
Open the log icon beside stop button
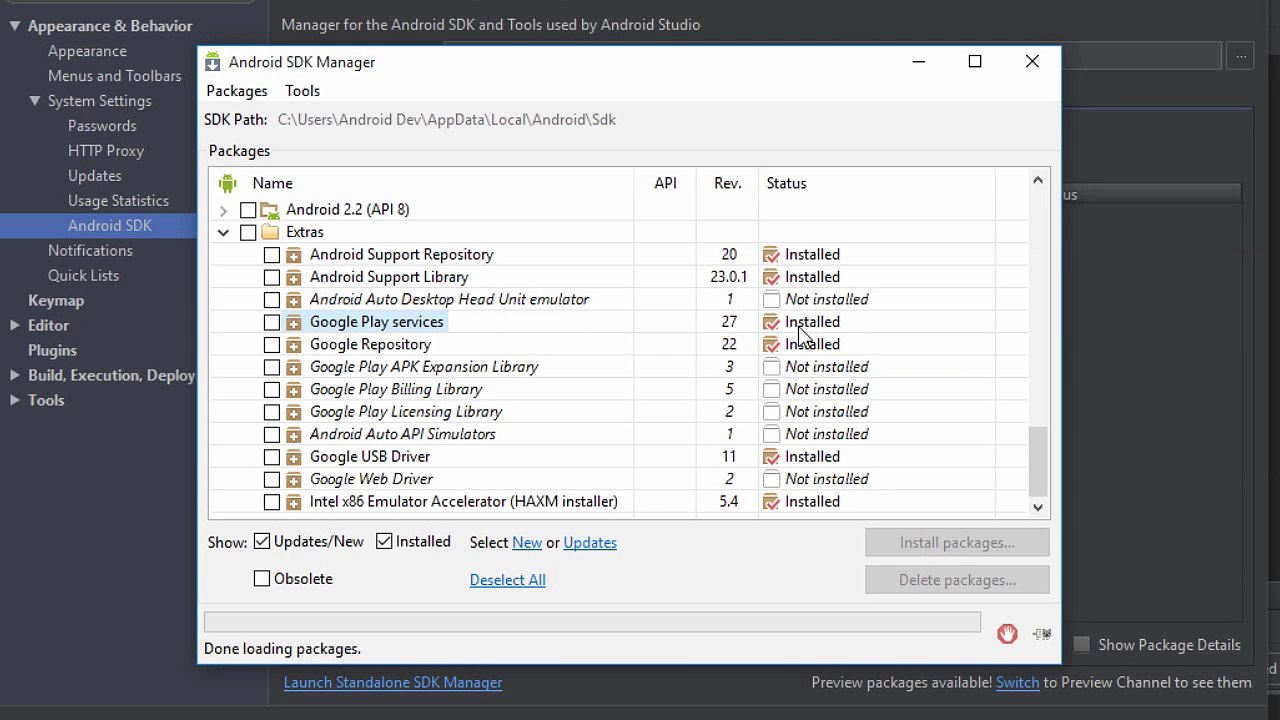pyautogui.click(x=1042, y=634)
